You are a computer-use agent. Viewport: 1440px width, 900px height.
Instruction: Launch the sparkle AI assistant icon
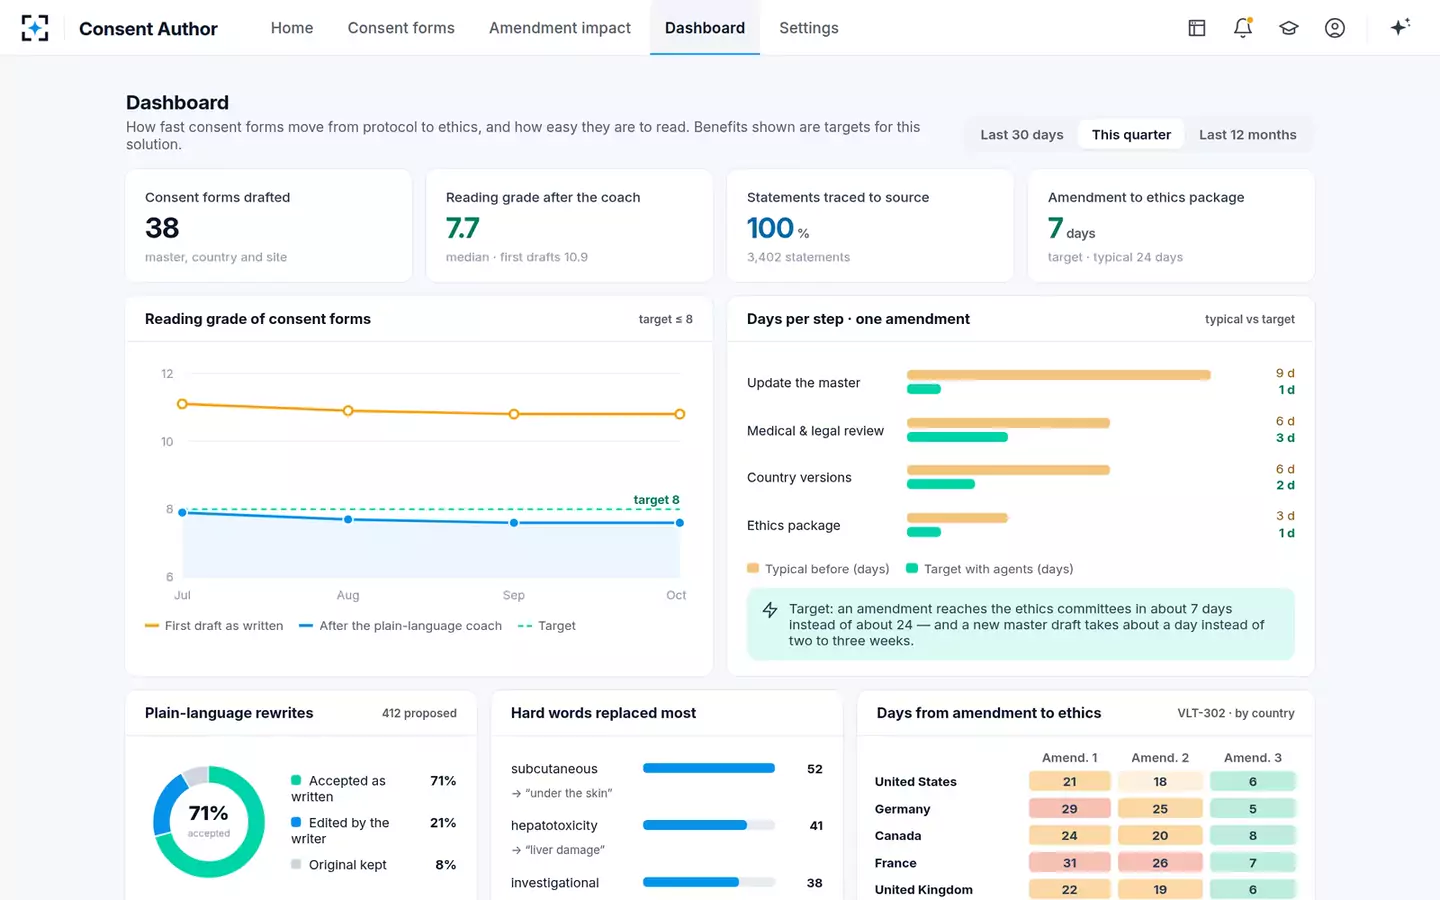coord(1400,27)
